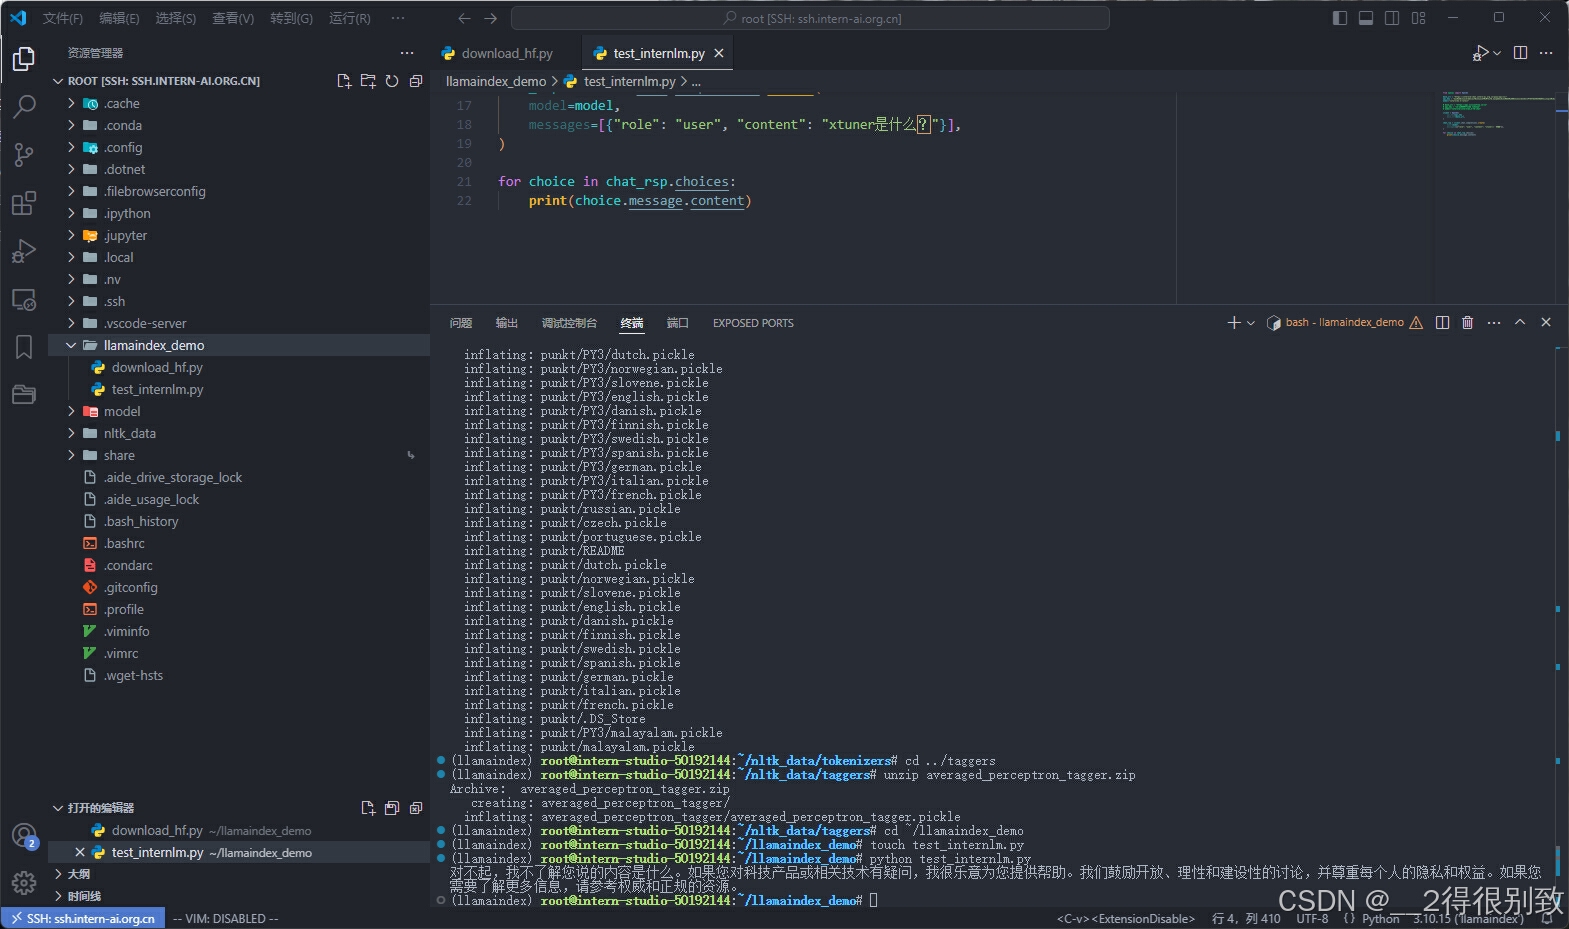
Task: Click llamaindex_demo in the breadcrumb
Action: [x=496, y=81]
